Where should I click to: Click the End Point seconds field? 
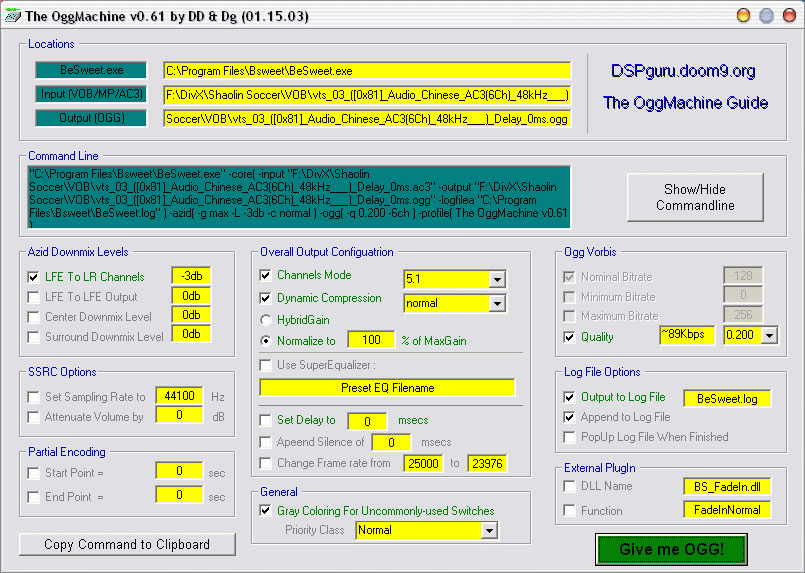[179, 495]
